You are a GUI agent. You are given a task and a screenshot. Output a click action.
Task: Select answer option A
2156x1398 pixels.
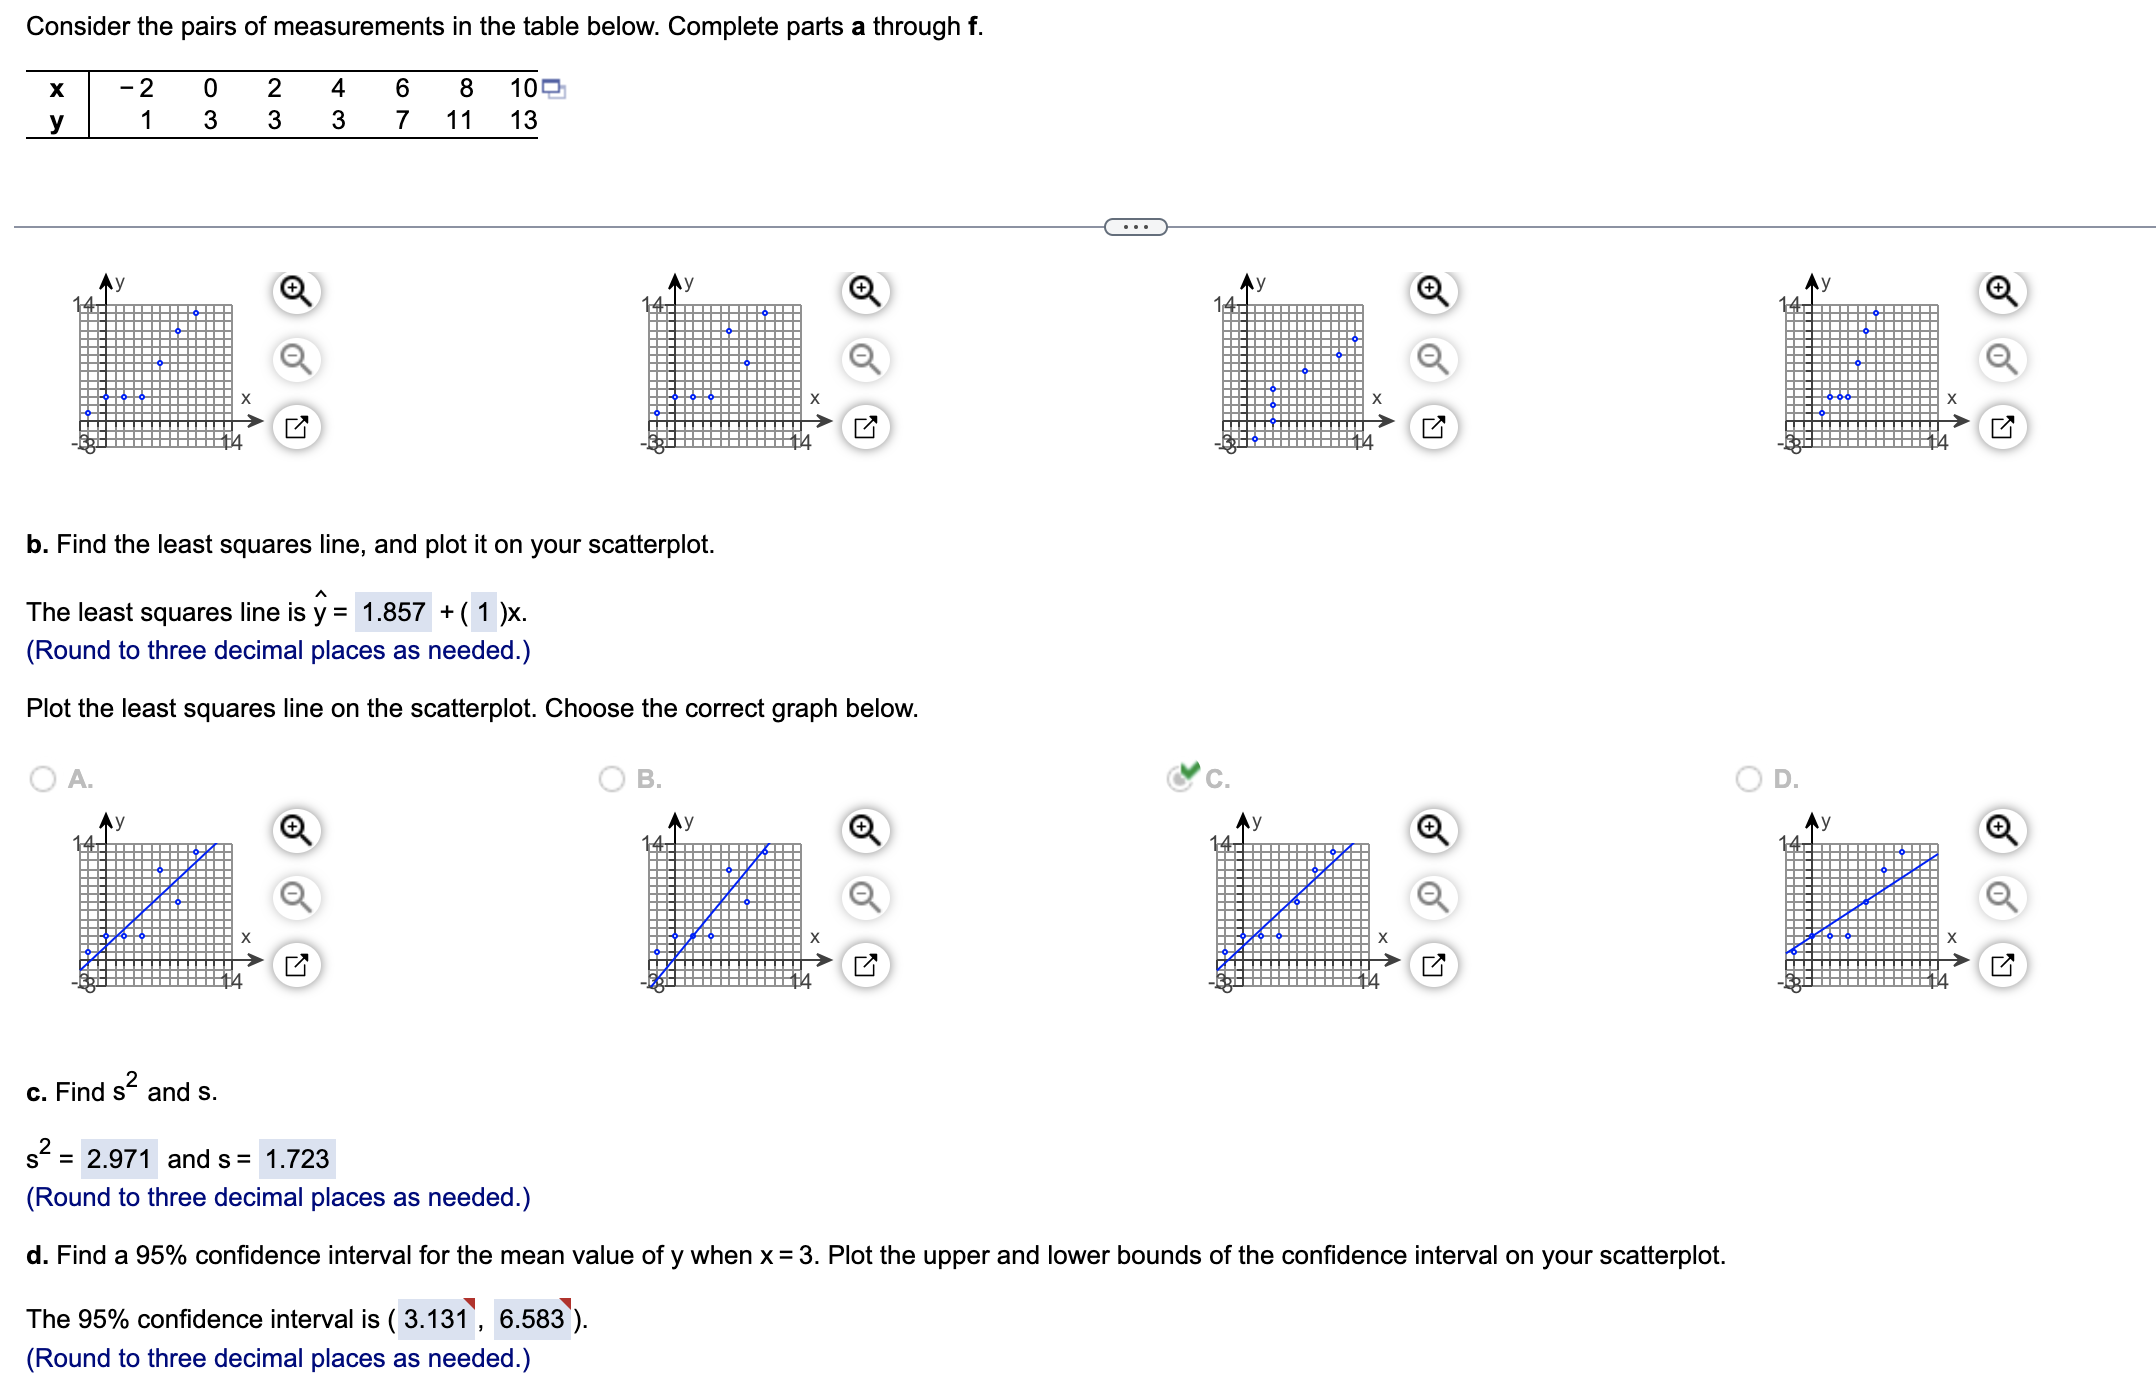pos(42,779)
